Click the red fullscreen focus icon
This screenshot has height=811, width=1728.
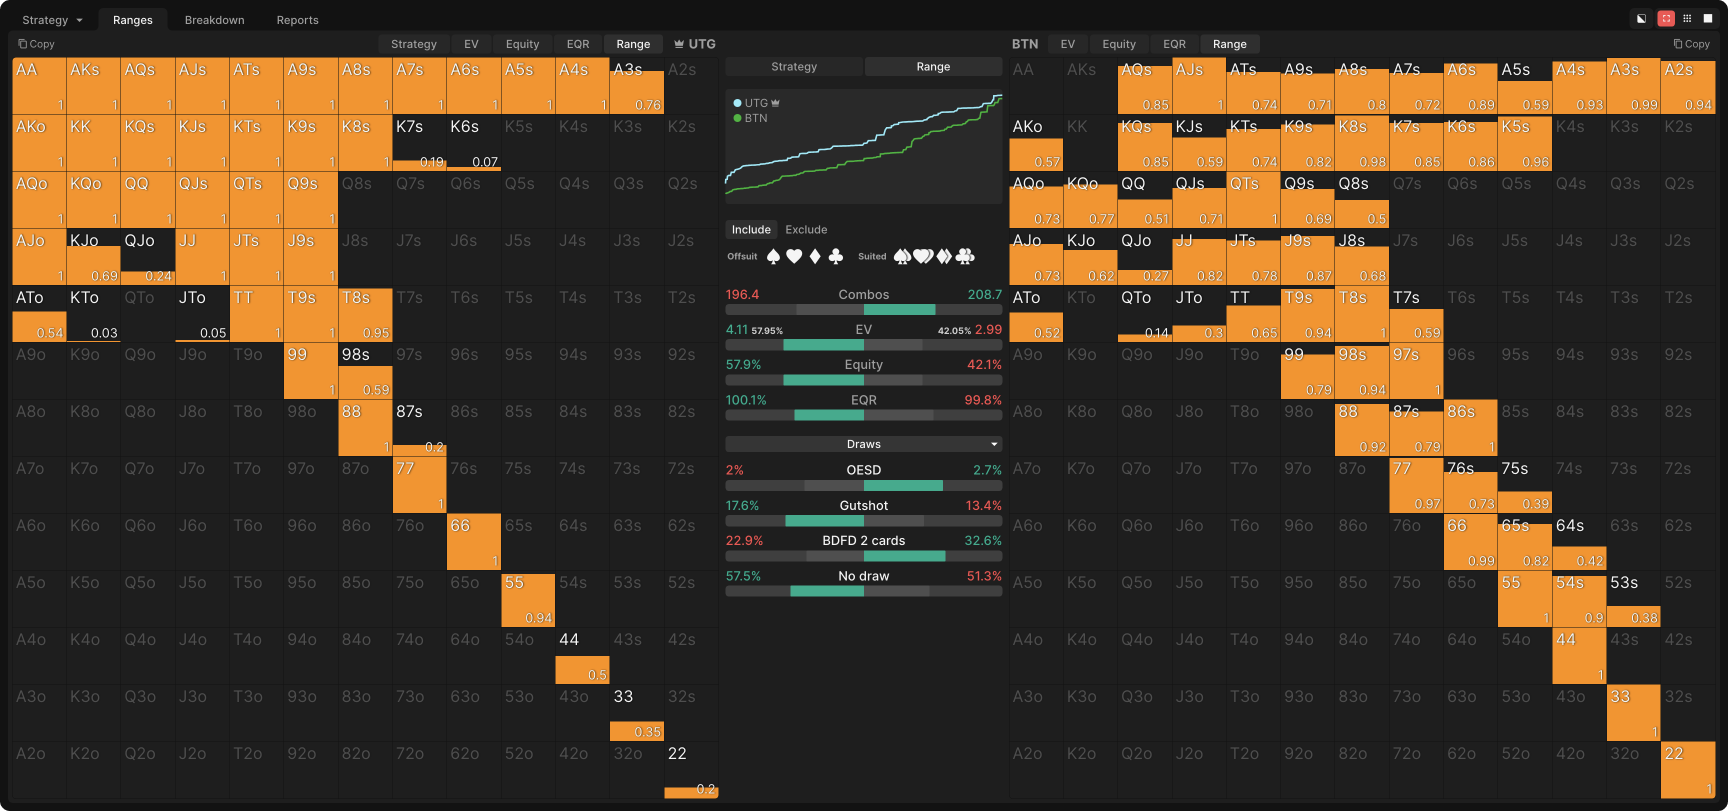[x=1666, y=19]
